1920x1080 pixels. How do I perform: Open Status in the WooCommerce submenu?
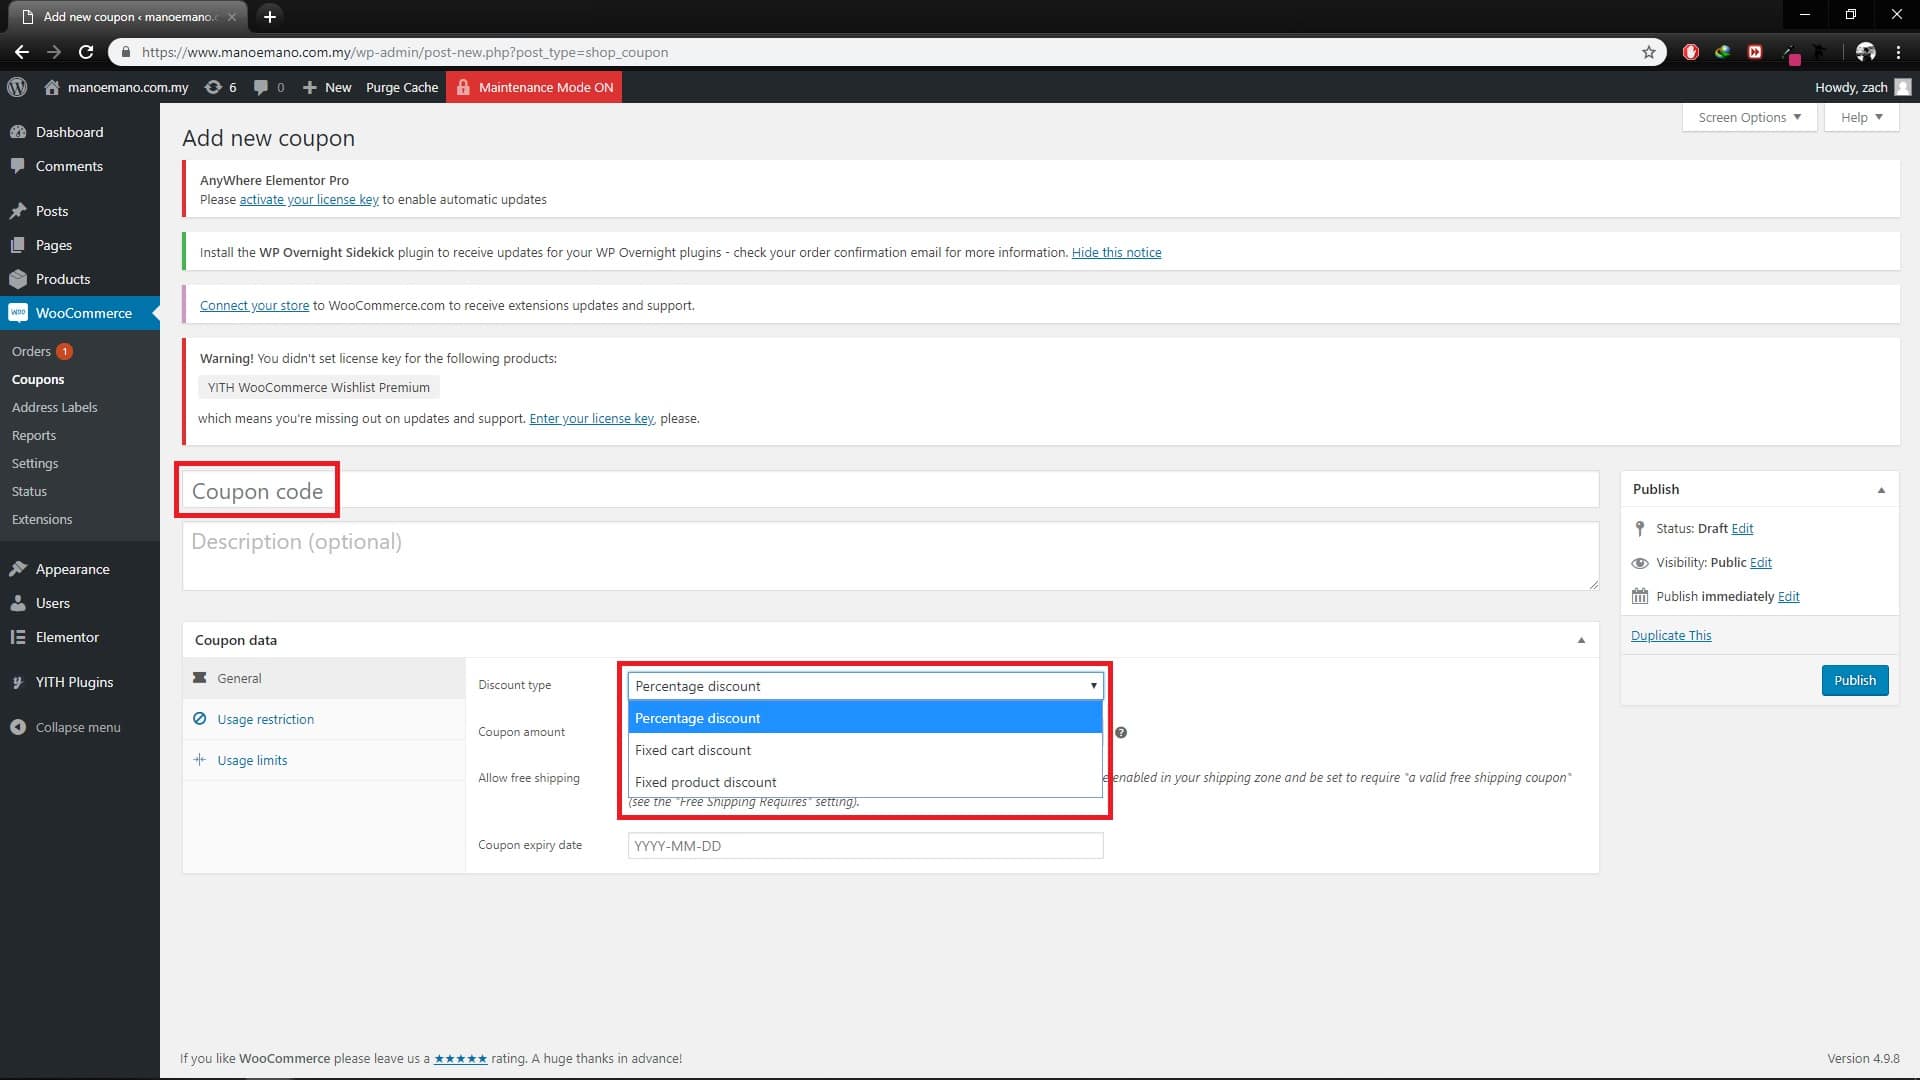pyautogui.click(x=29, y=491)
